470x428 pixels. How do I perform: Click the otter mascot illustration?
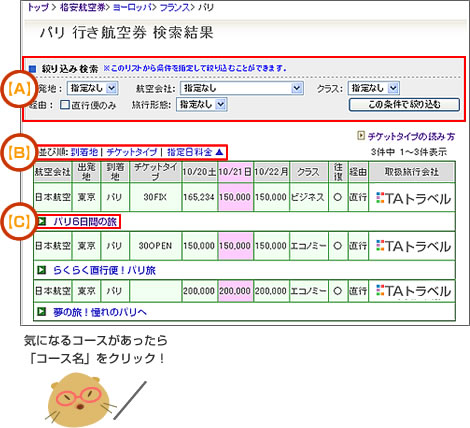[x=80, y=399]
